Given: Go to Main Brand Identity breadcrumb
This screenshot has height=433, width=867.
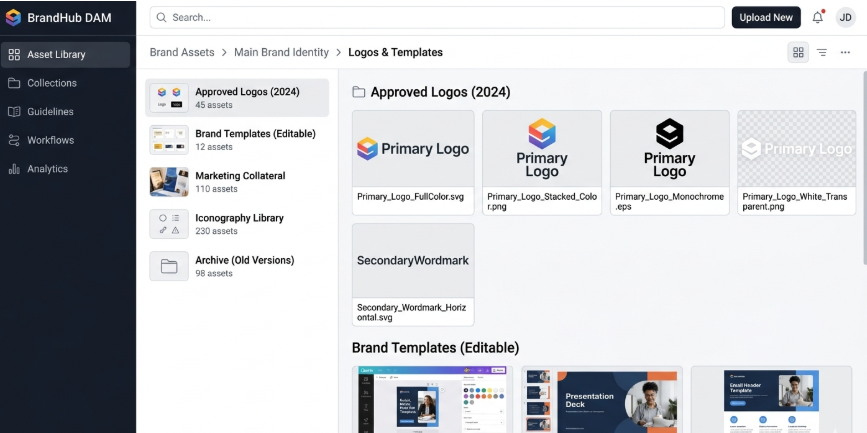Looking at the screenshot, I should pyautogui.click(x=281, y=53).
